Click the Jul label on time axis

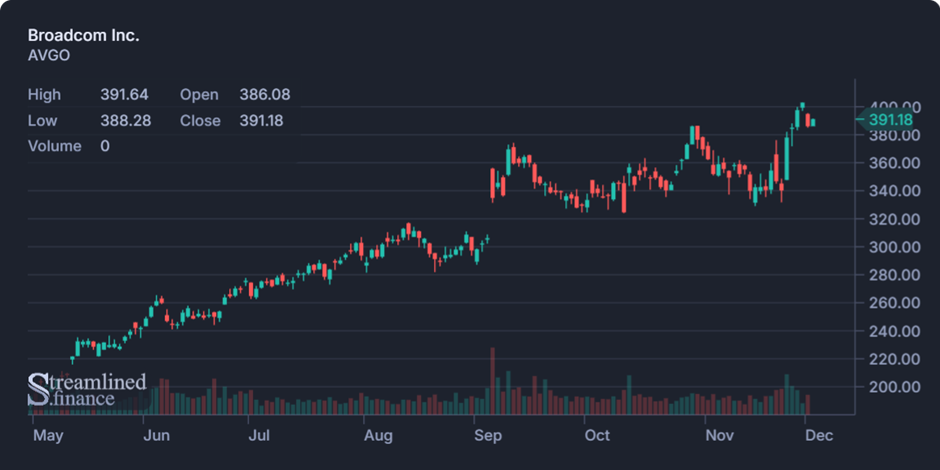point(259,436)
